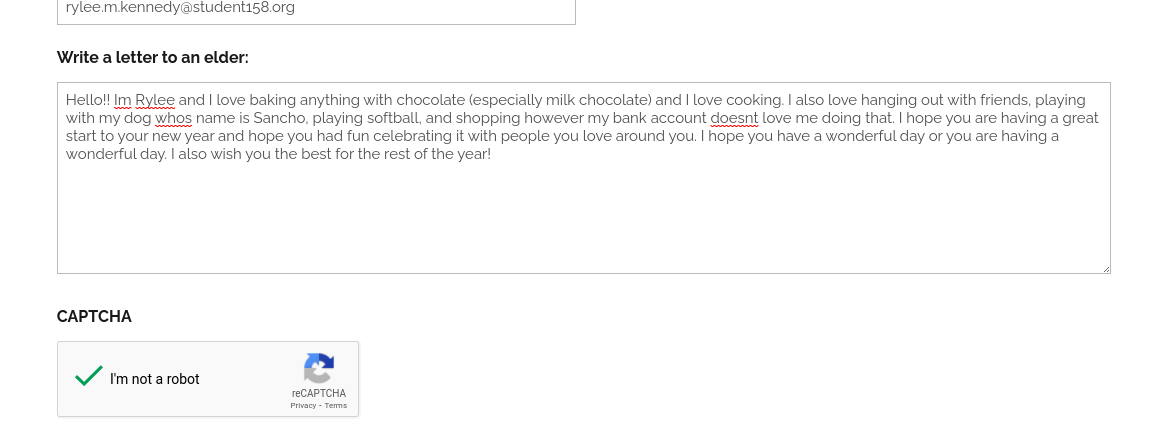
Task: Select the underlined name "Rylee" in the letter
Action: pos(155,100)
